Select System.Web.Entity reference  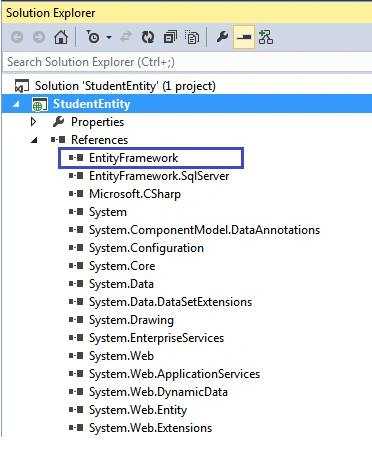coord(138,410)
